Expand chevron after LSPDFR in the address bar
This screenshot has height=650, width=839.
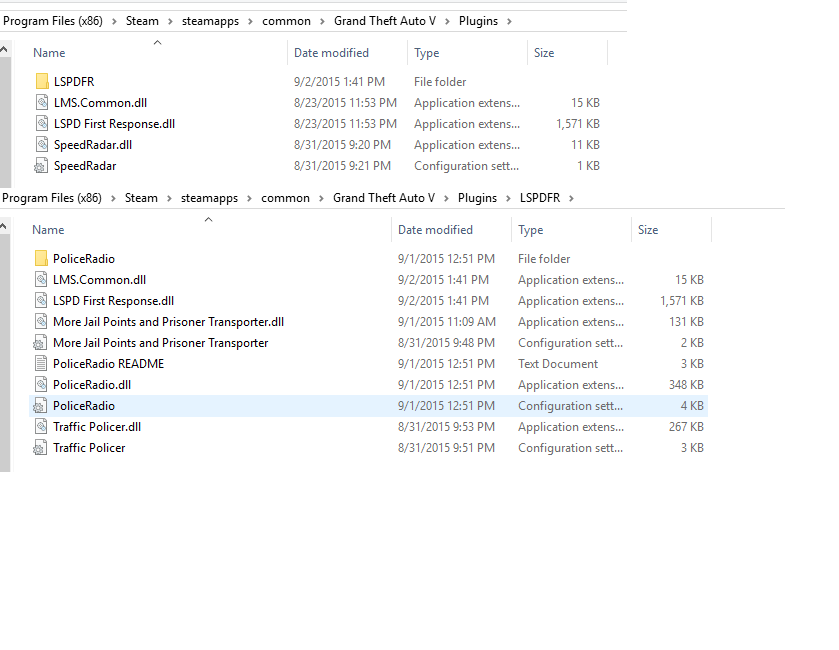(571, 198)
